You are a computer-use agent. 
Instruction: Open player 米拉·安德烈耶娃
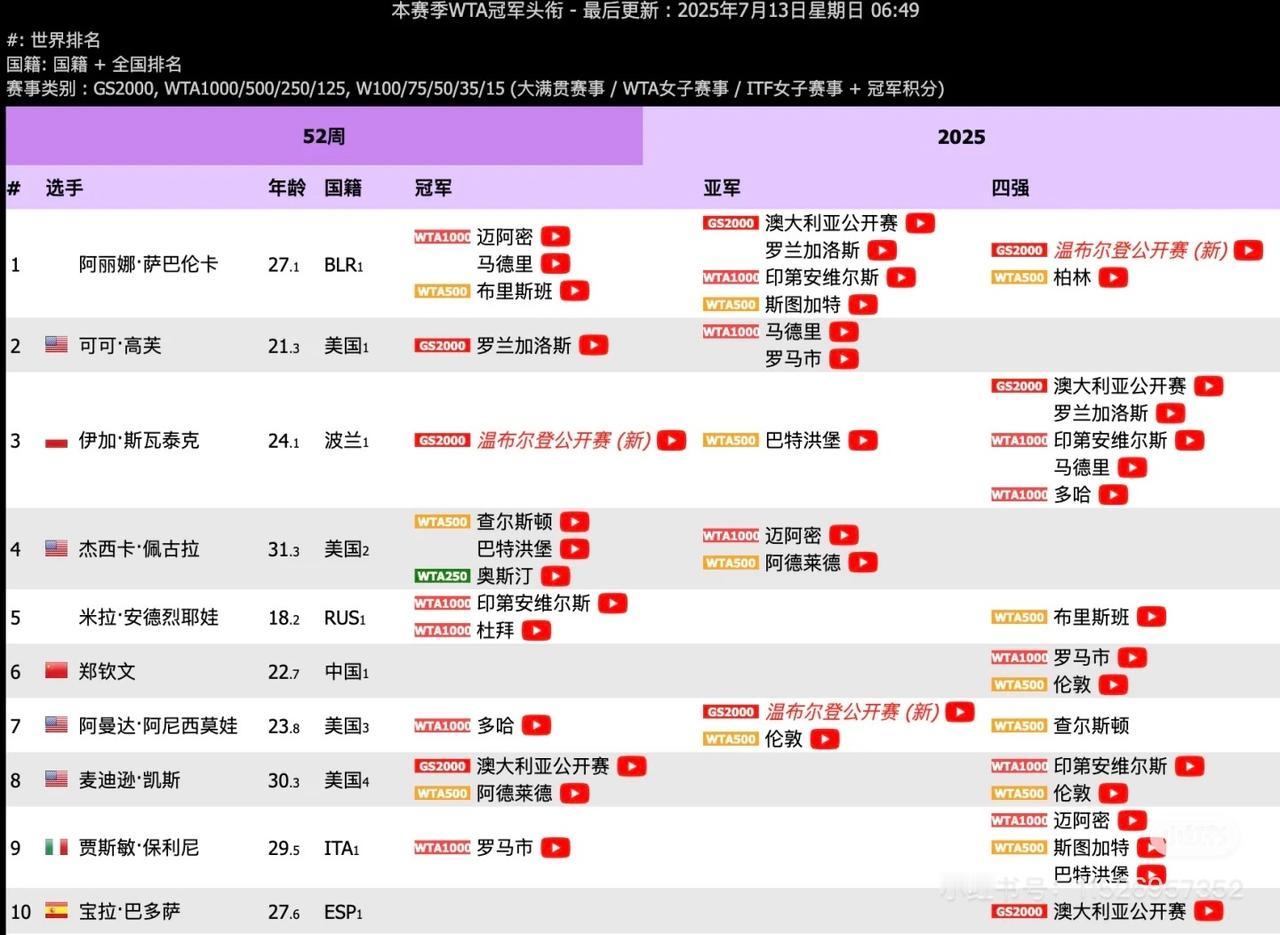click(x=148, y=617)
